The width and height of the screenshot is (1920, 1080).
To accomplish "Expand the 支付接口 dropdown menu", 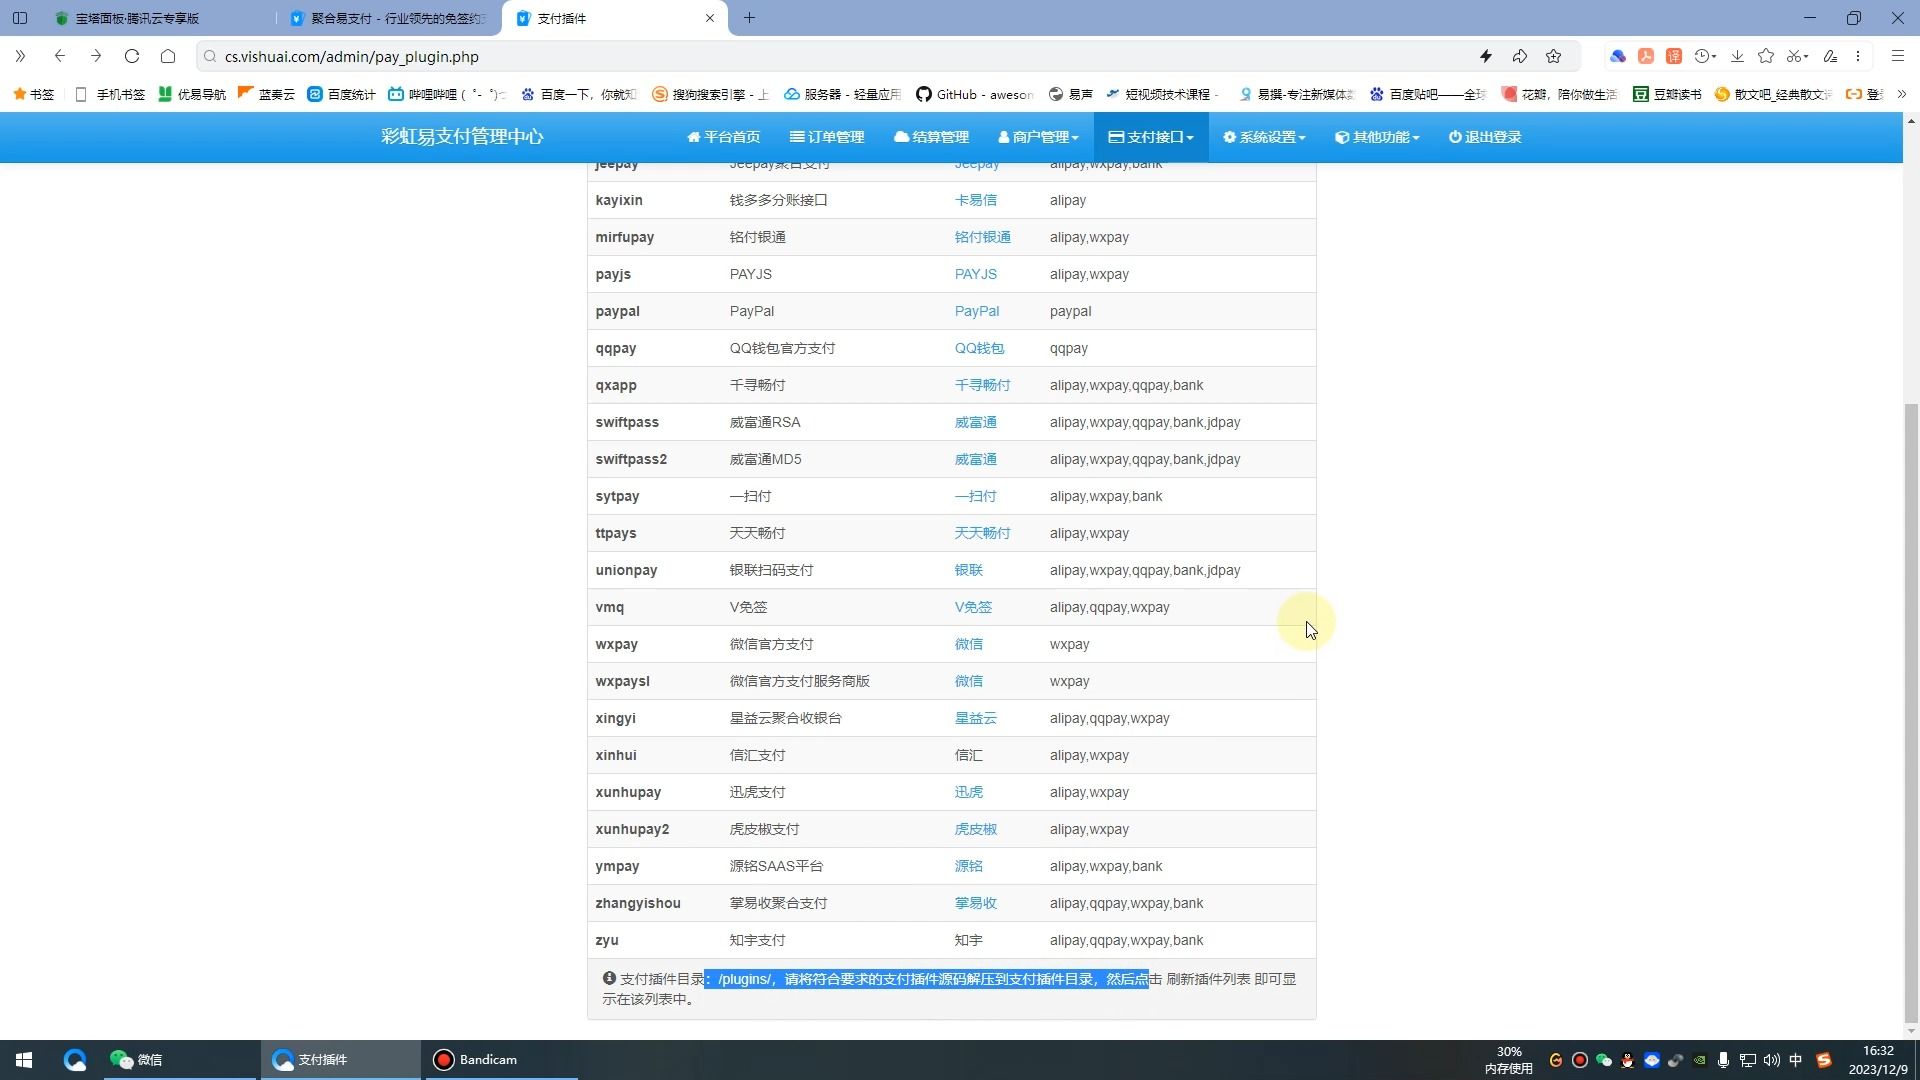I will coord(1151,137).
